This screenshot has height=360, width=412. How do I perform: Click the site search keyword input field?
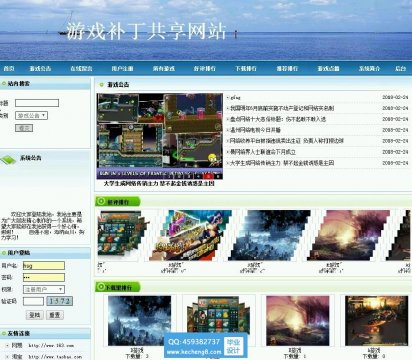pyautogui.click(x=37, y=103)
